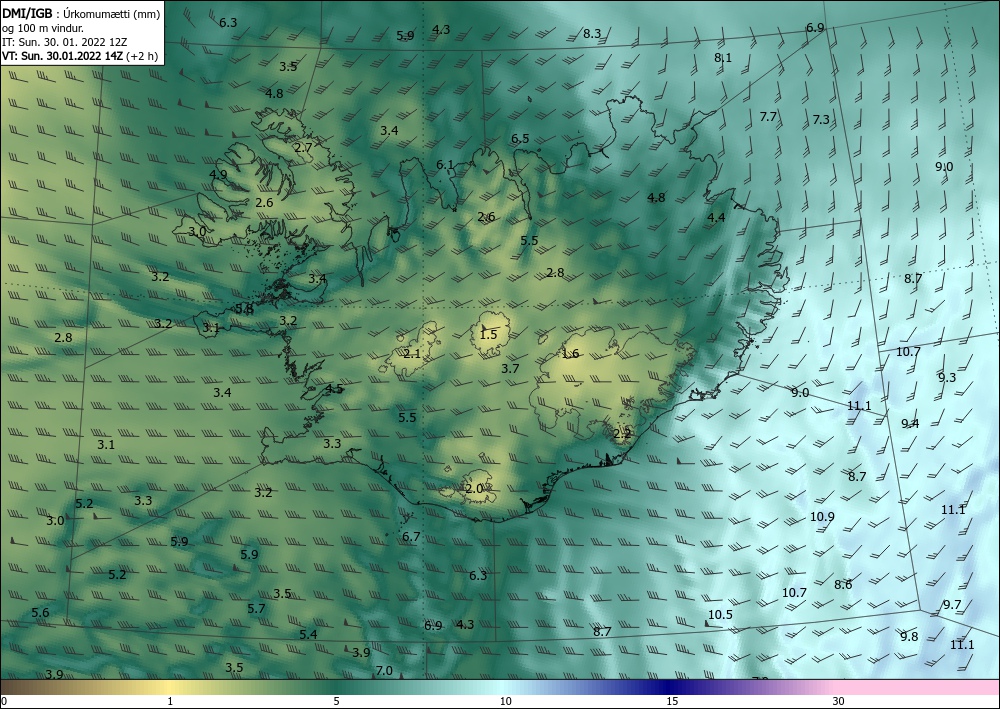Click the value 7.3
The image size is (1000, 709).
(x=821, y=120)
